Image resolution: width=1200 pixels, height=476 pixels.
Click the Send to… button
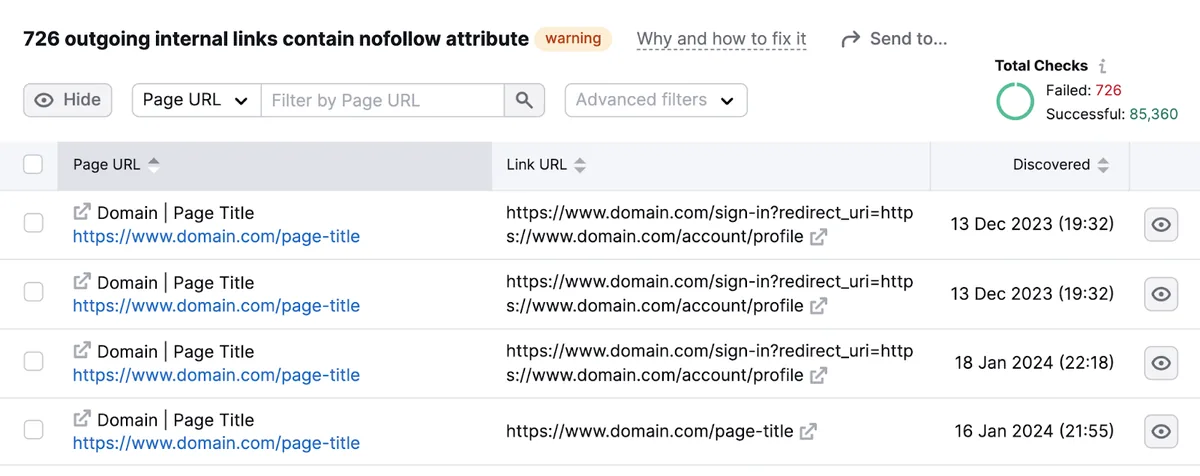point(894,40)
